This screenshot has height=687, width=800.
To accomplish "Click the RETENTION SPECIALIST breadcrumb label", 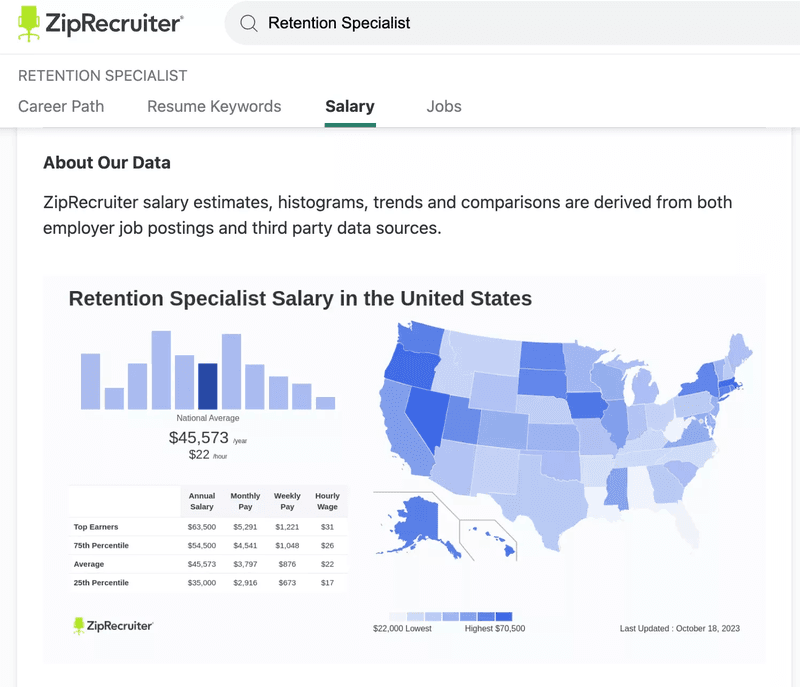I will (102, 75).
